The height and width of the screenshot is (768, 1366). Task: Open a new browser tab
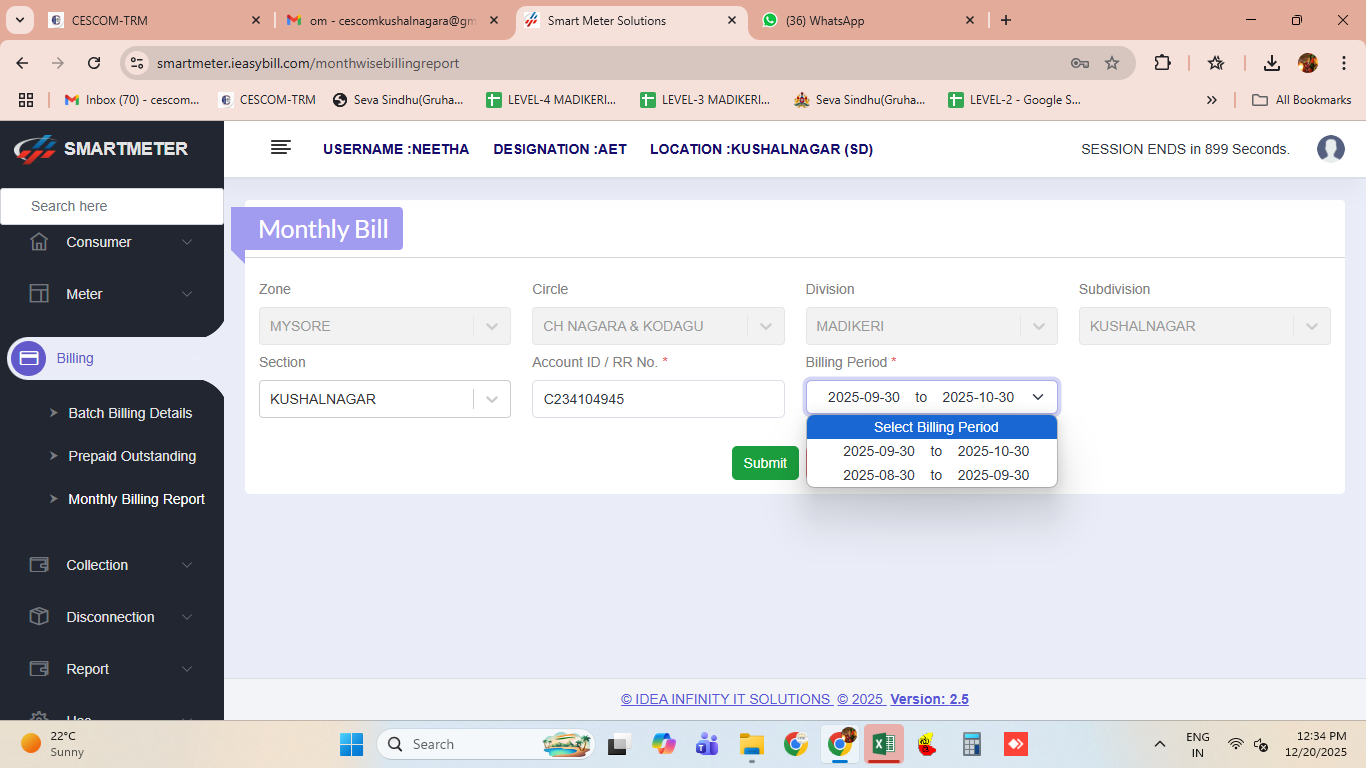pyautogui.click(x=1006, y=20)
